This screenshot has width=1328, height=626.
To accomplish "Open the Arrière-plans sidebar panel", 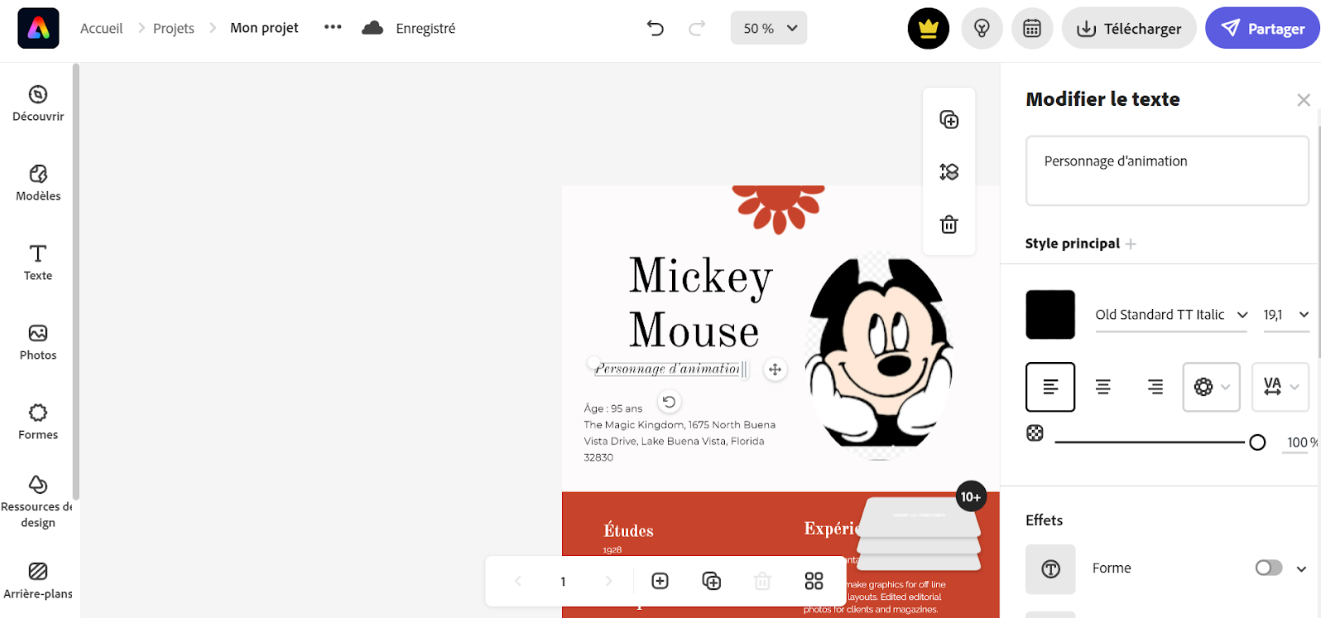I will (x=38, y=580).
